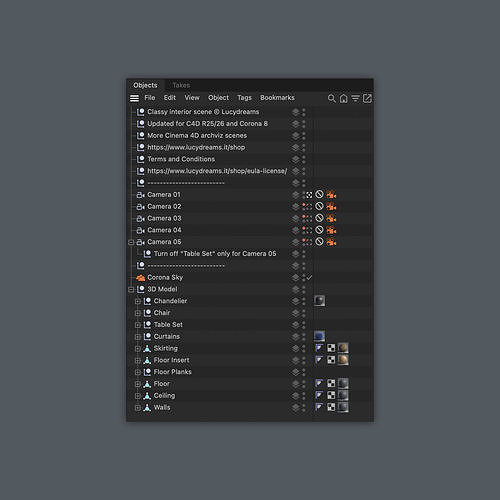The height and width of the screenshot is (500, 500).
Task: Collapse Camera 05 hierarchy
Action: tap(131, 242)
